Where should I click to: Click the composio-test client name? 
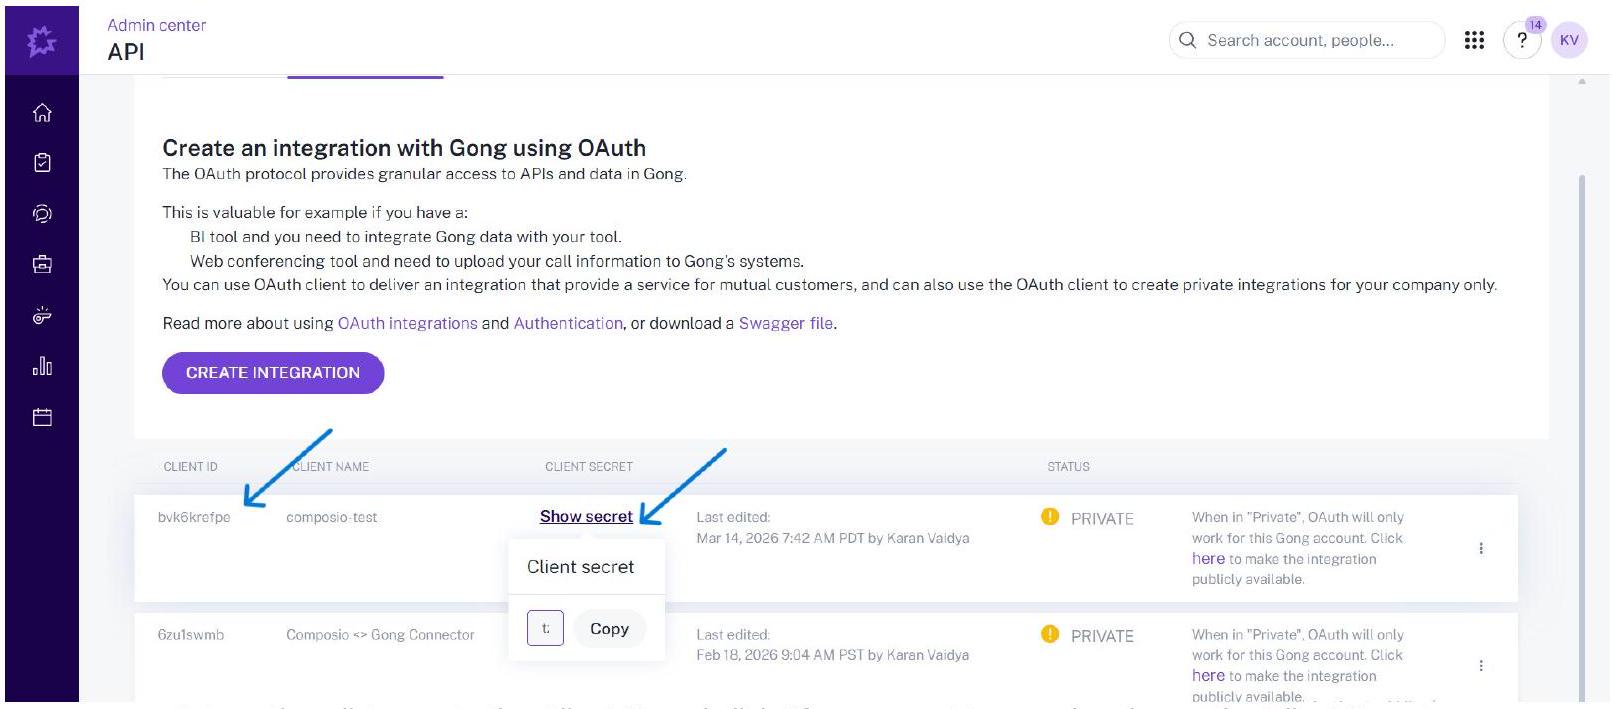point(332,517)
